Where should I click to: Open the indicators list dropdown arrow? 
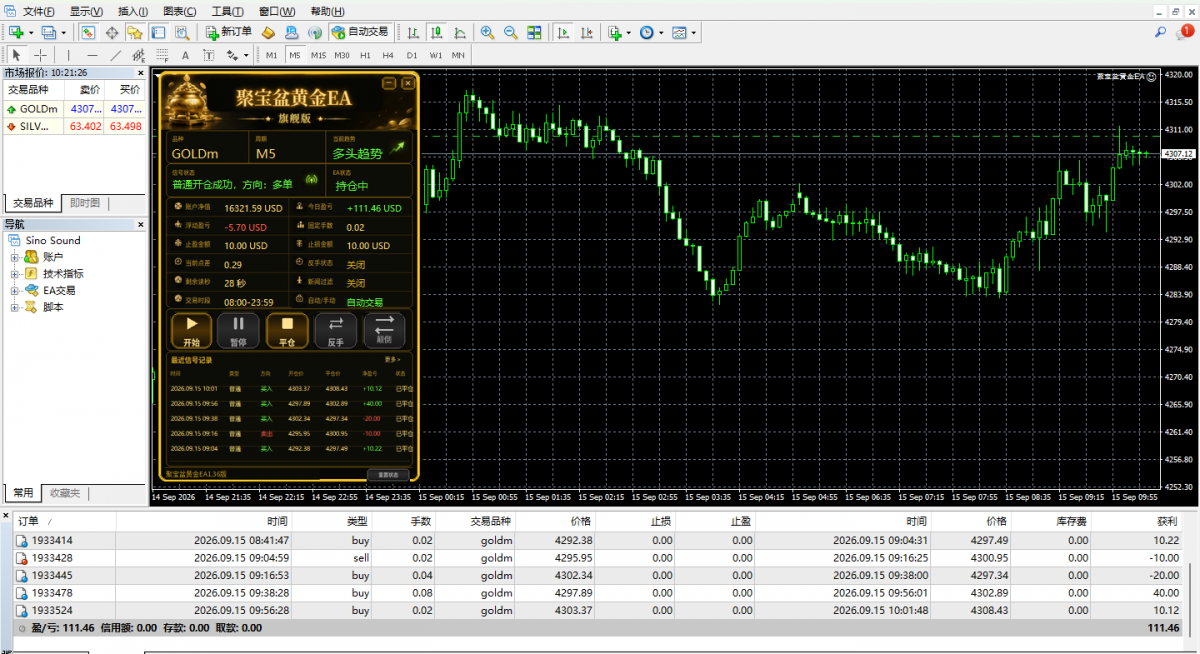point(628,33)
